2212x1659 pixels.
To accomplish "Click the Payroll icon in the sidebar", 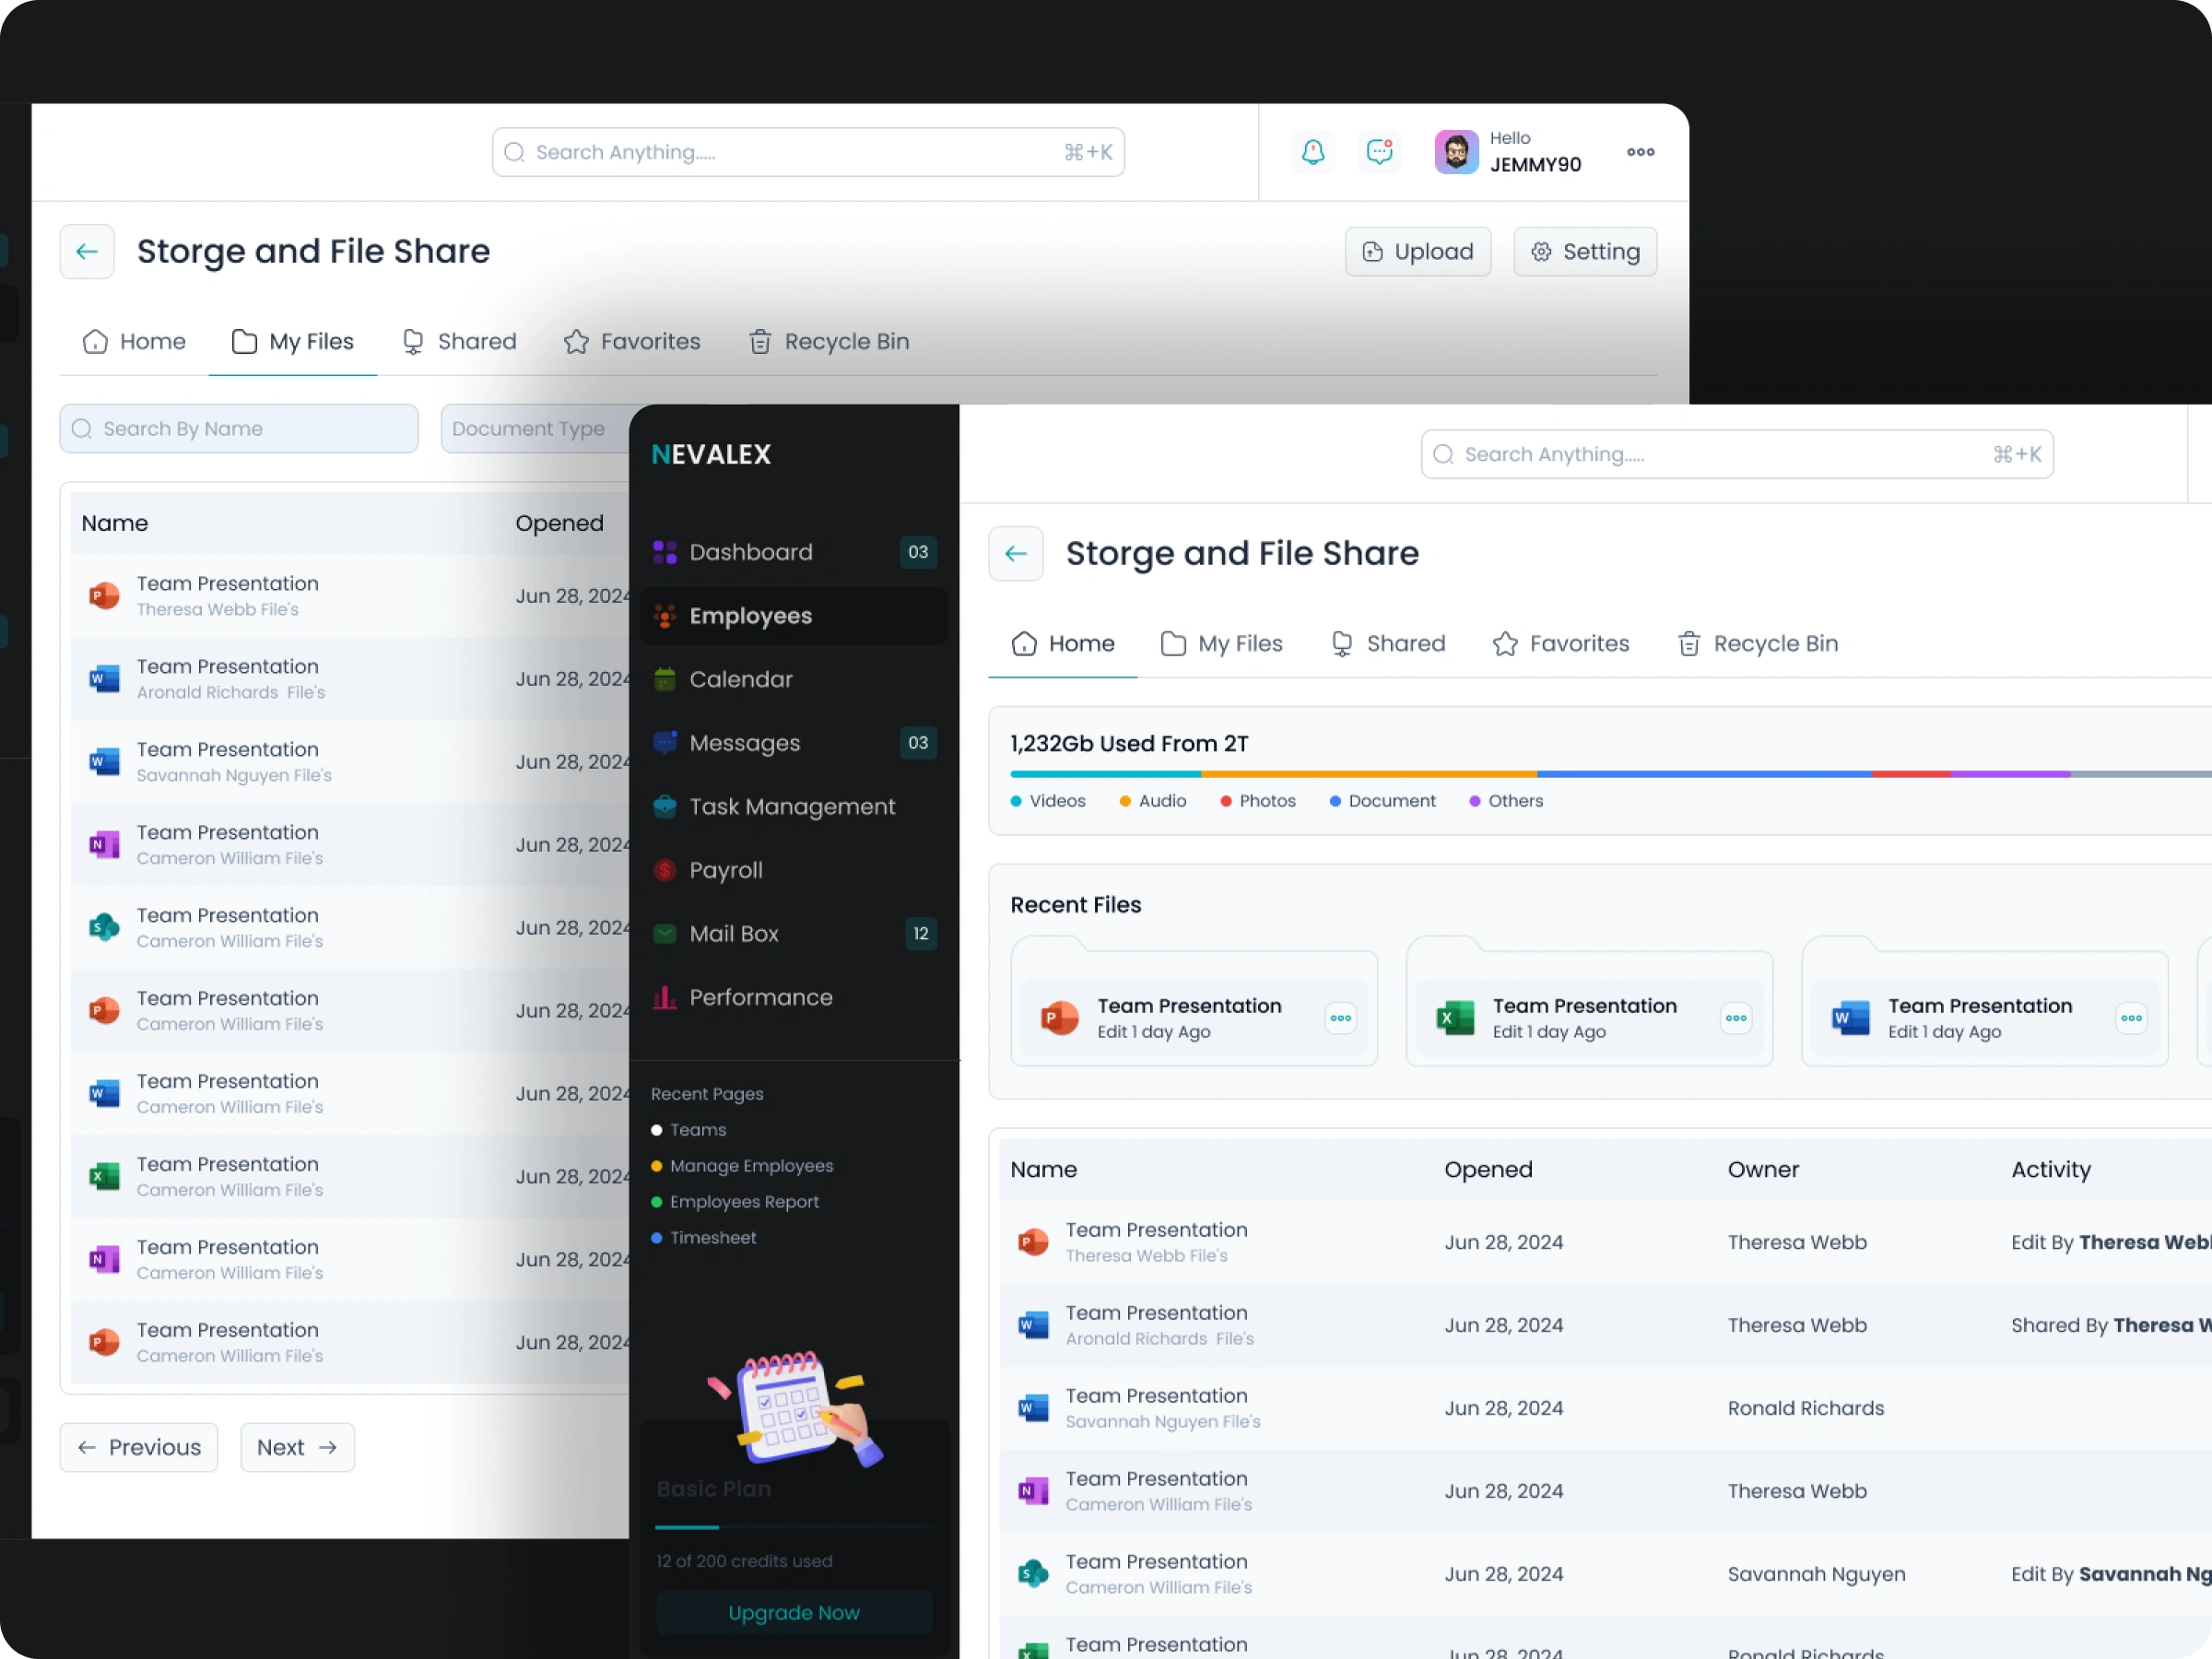I will (x=664, y=870).
